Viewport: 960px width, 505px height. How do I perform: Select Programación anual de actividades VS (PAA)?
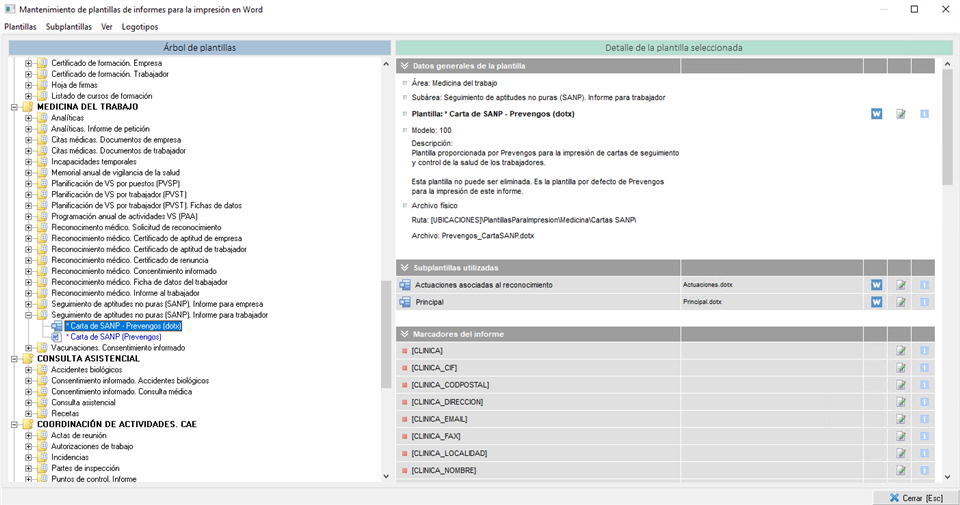(x=124, y=217)
